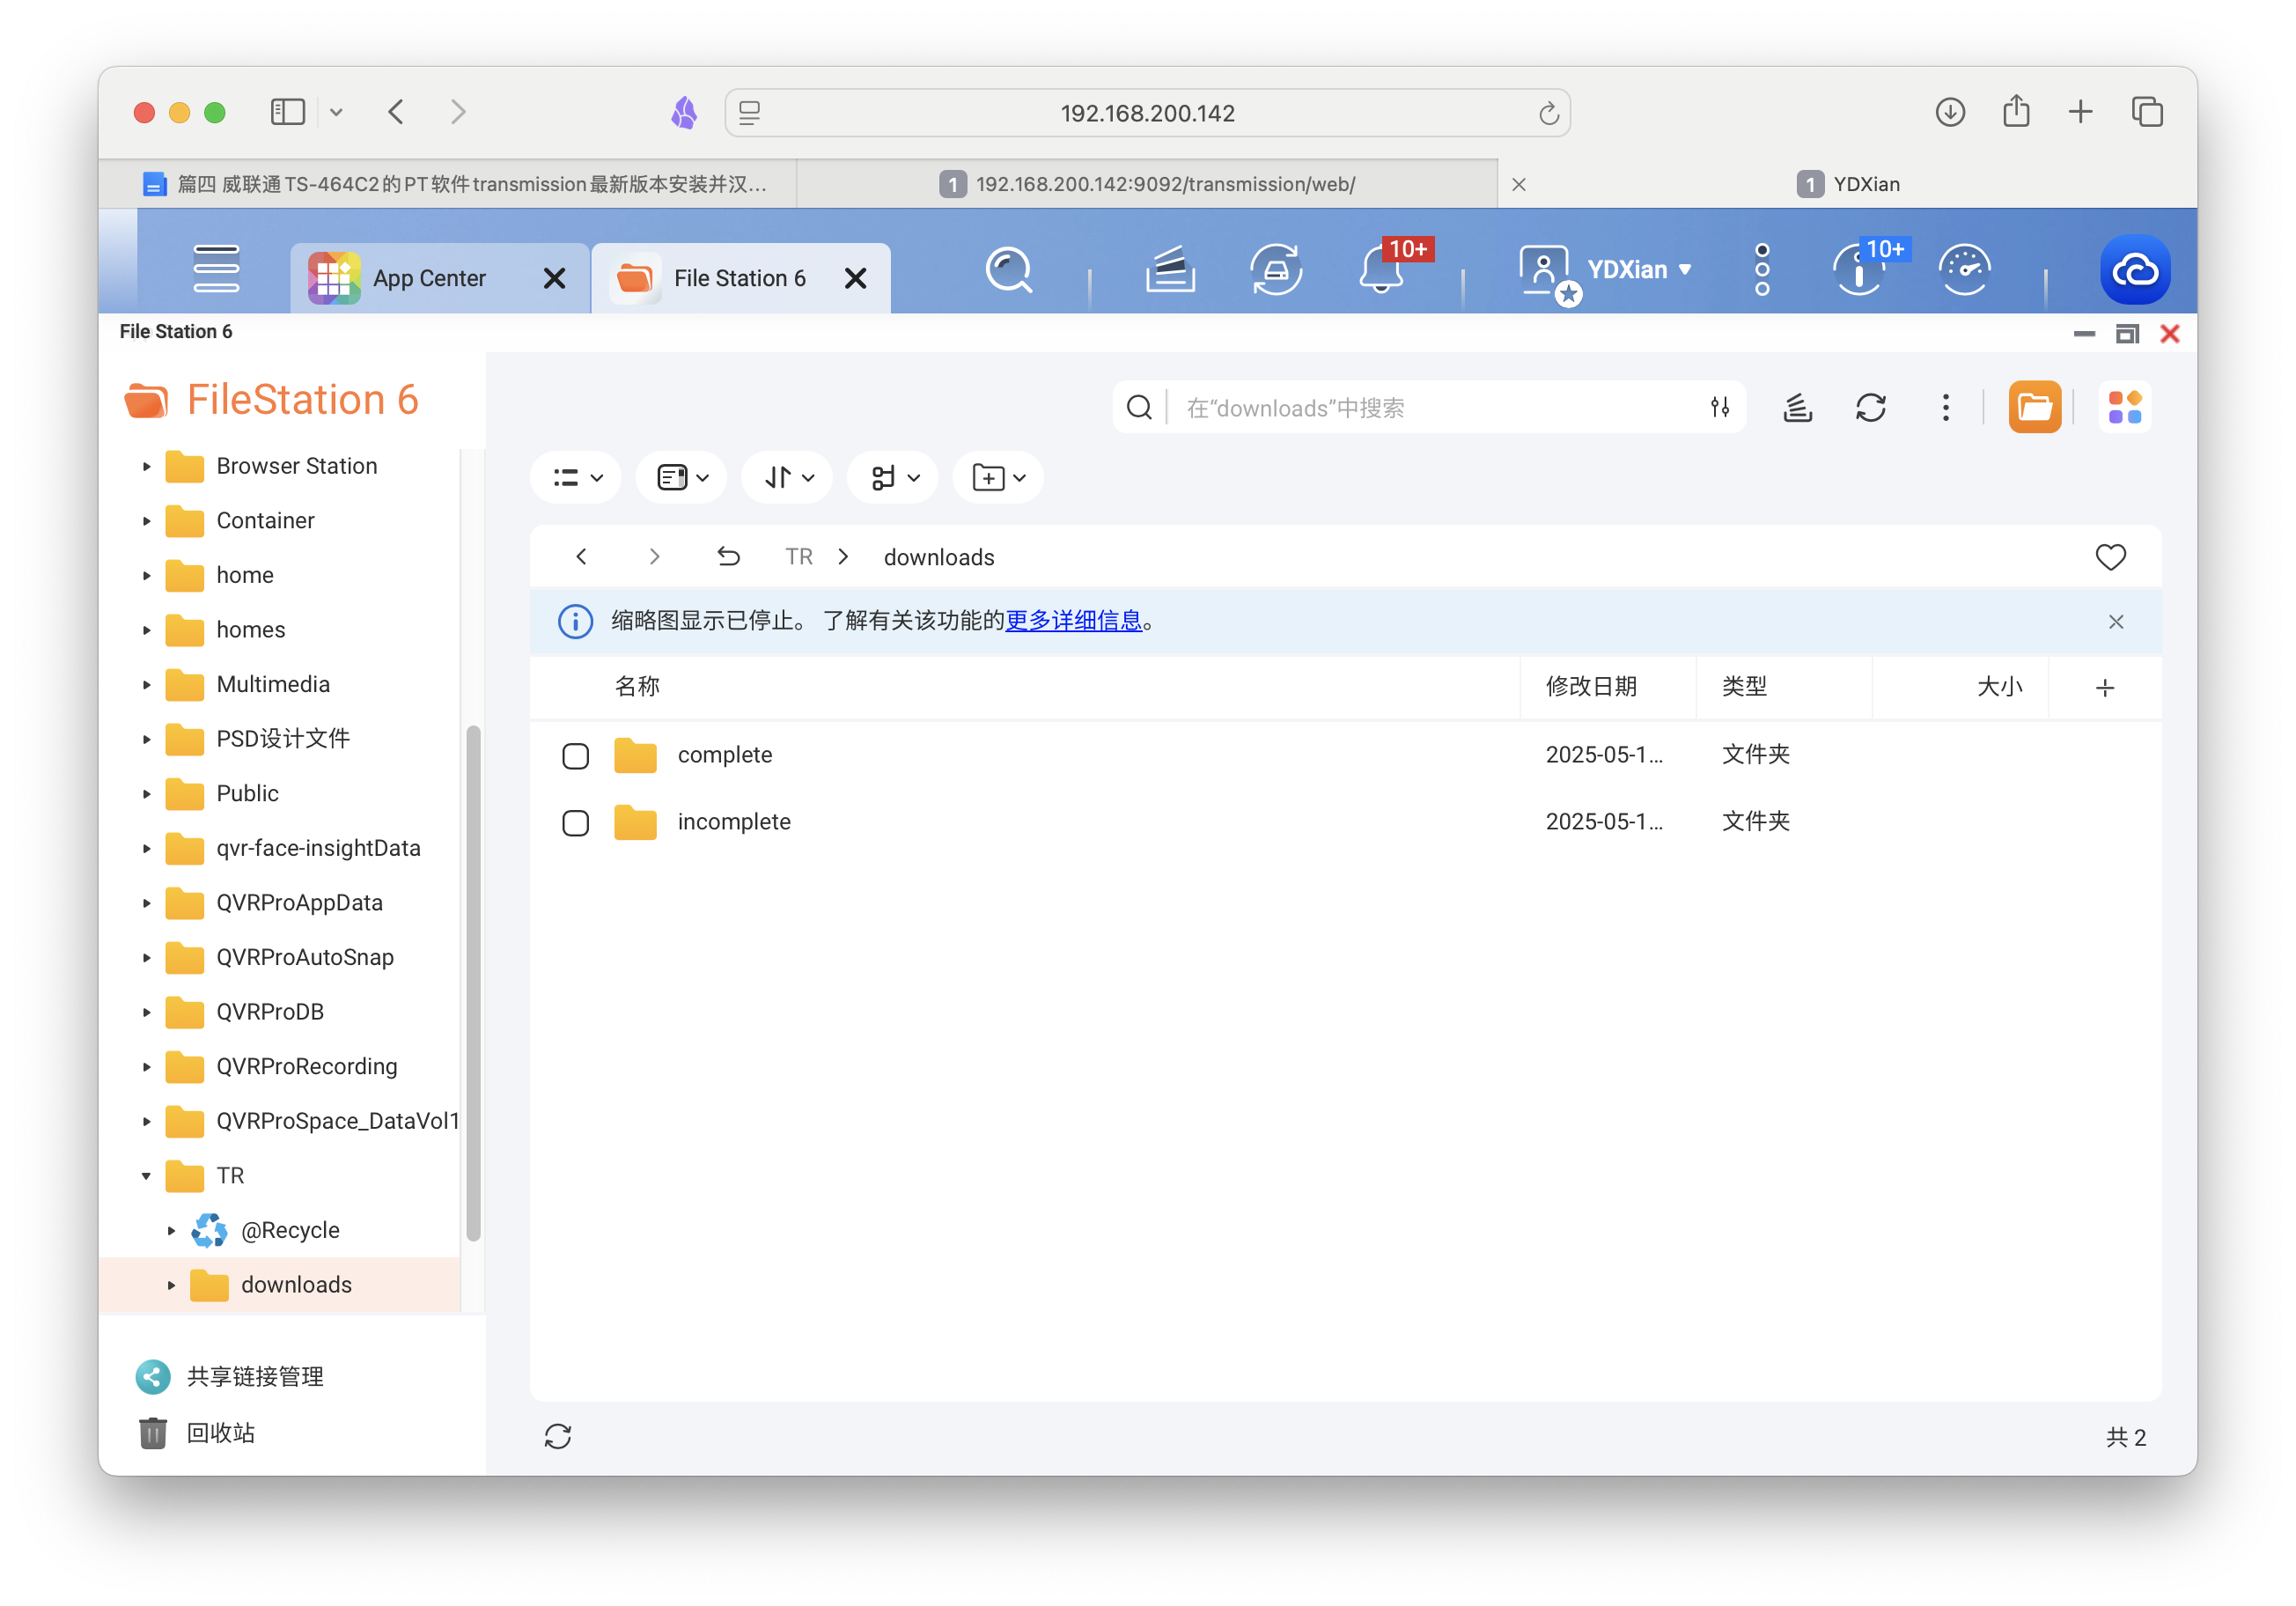2296x1606 pixels.
Task: Select the incomplete folder row
Action: point(1345,822)
